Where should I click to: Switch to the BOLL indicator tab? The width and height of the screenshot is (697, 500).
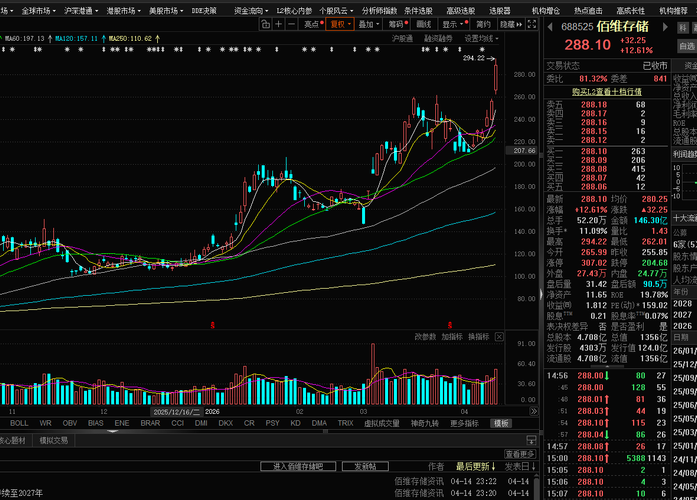[x=19, y=423]
